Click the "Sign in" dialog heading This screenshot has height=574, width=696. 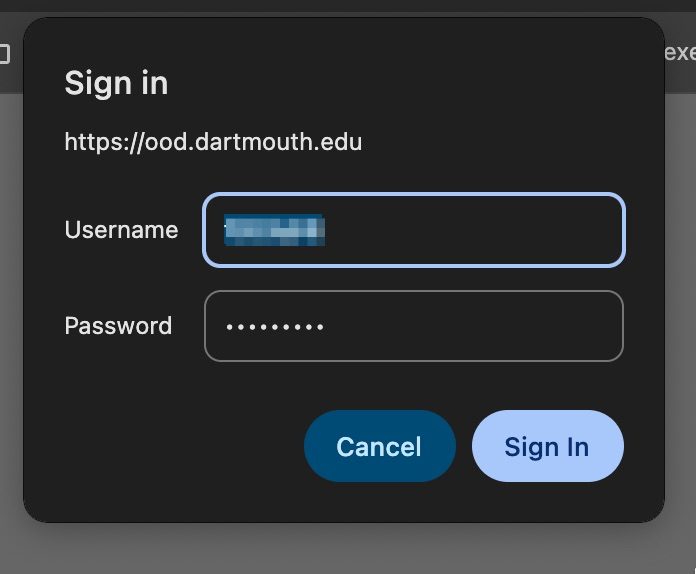(116, 83)
